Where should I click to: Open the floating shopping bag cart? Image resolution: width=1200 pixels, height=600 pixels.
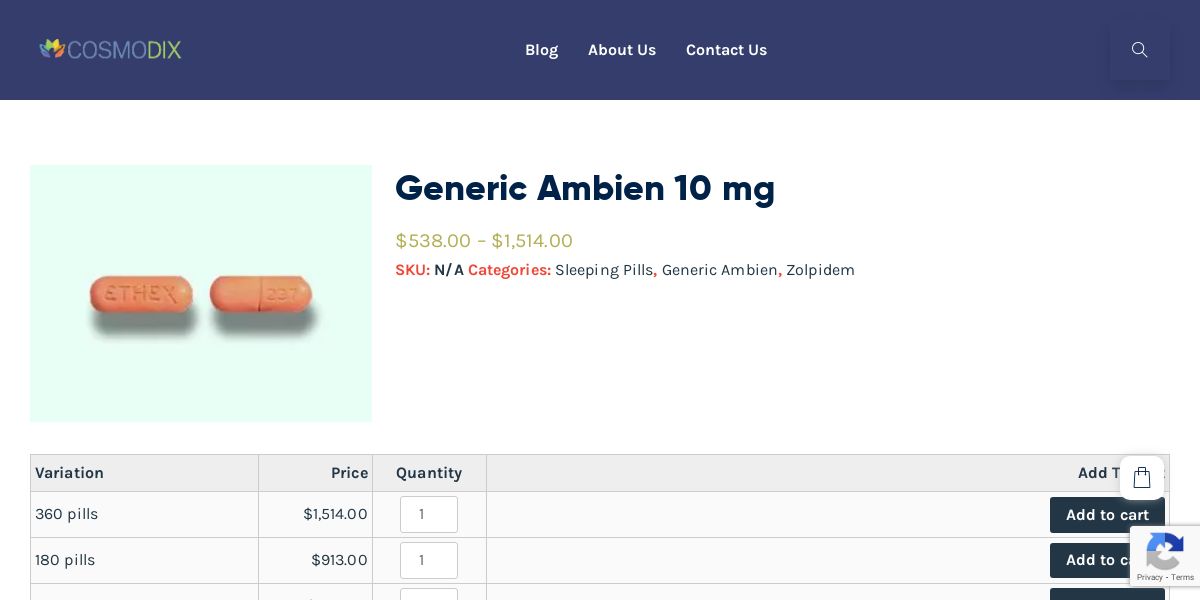coord(1142,478)
